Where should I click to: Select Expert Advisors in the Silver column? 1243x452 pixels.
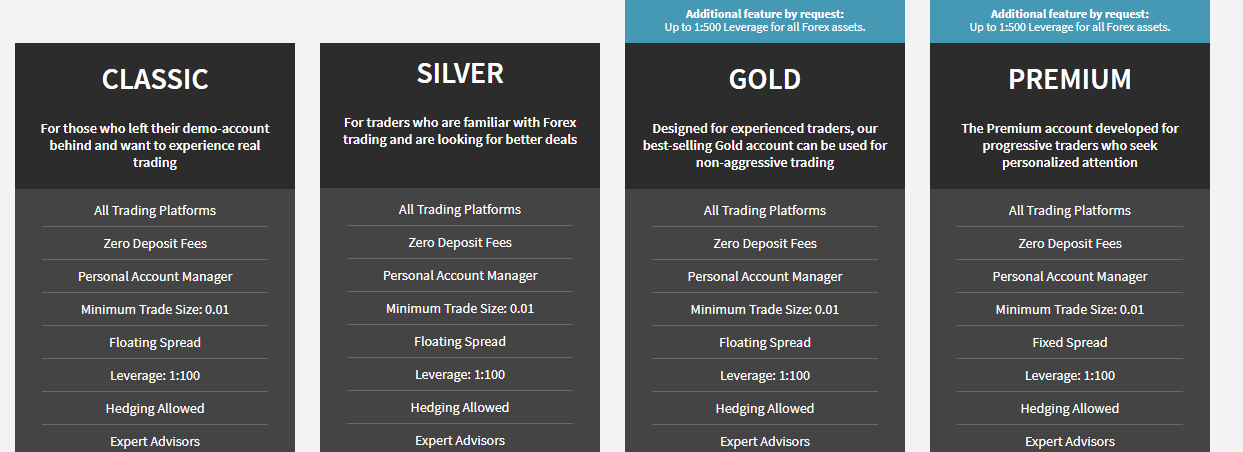[x=460, y=440]
